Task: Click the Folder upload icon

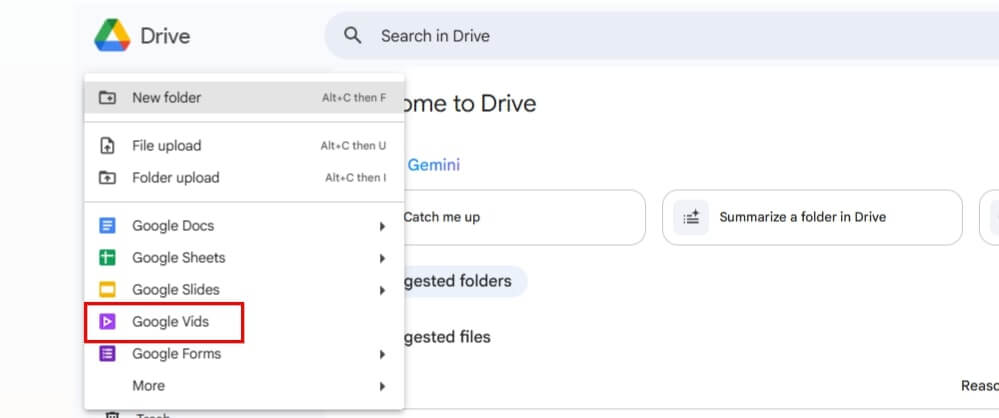Action: pyautogui.click(x=107, y=178)
